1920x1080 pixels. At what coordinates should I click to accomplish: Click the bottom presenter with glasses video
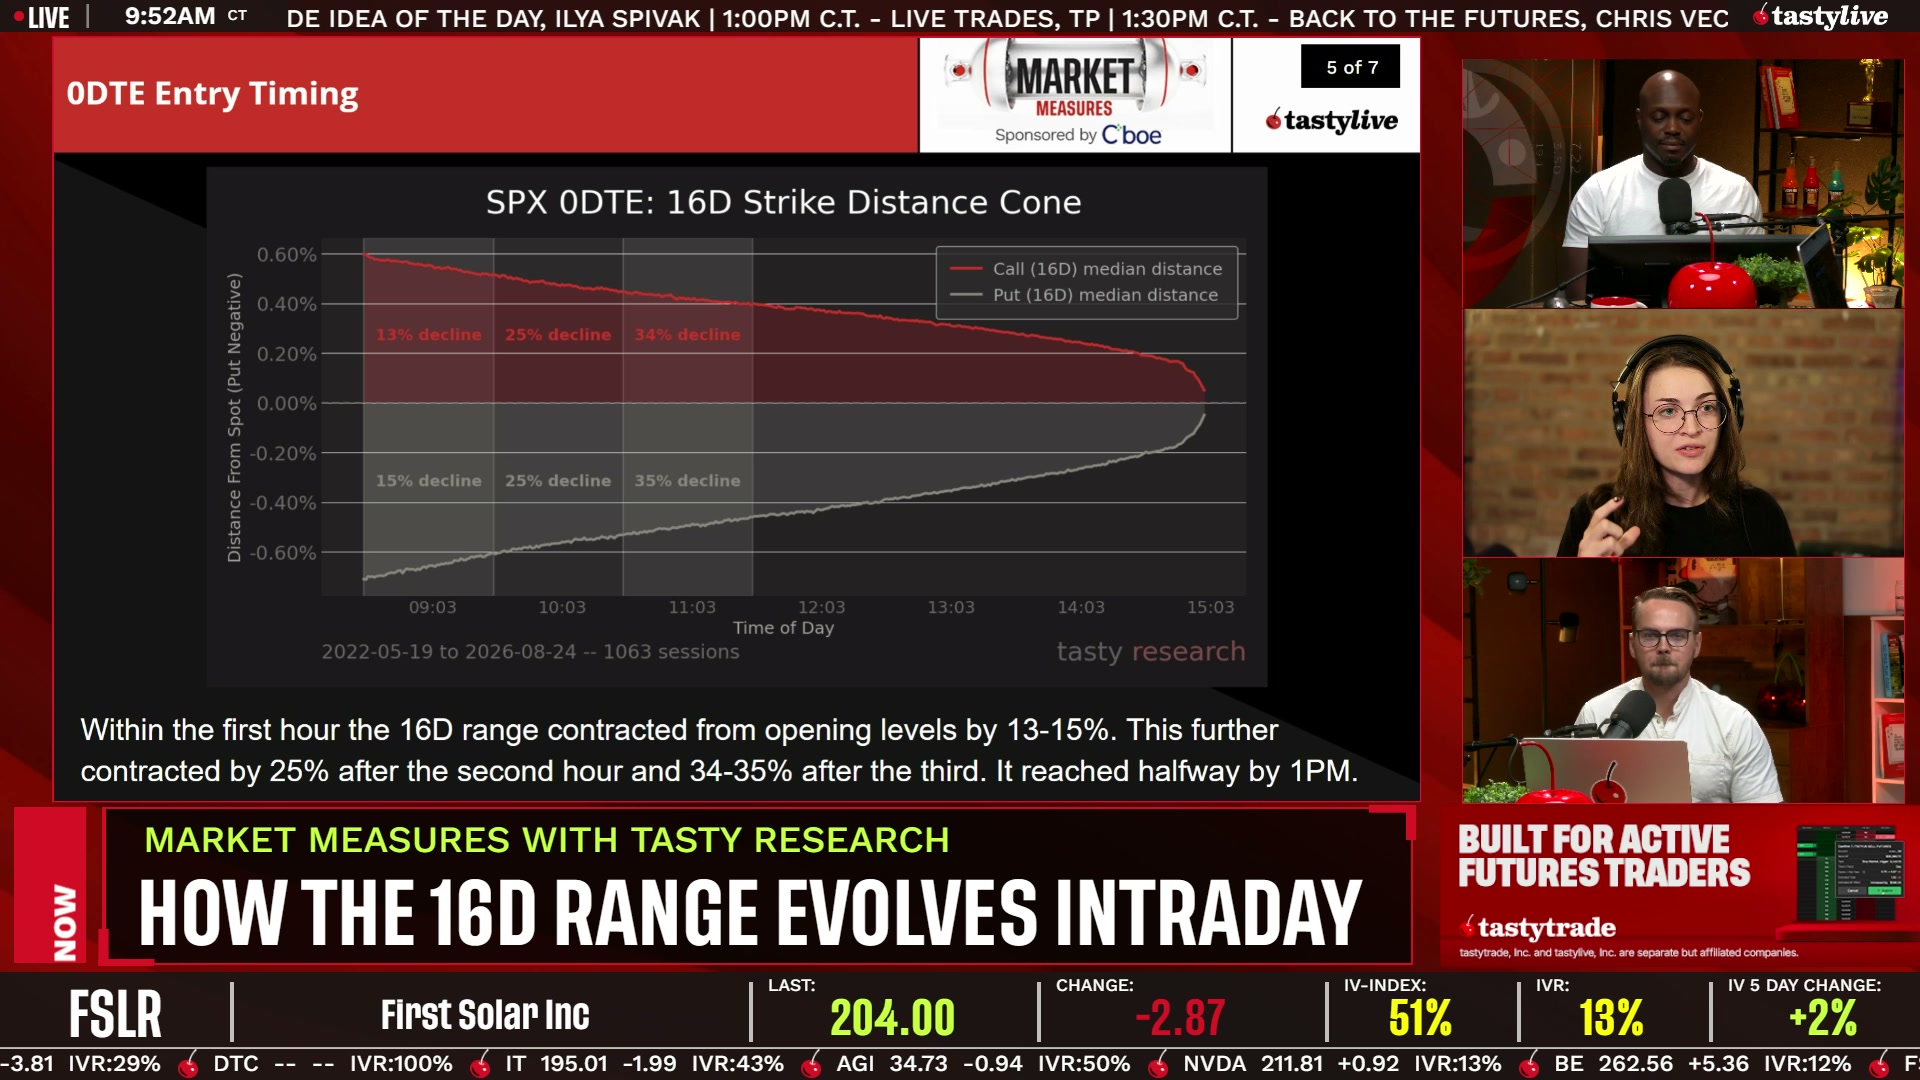pyautogui.click(x=1683, y=681)
